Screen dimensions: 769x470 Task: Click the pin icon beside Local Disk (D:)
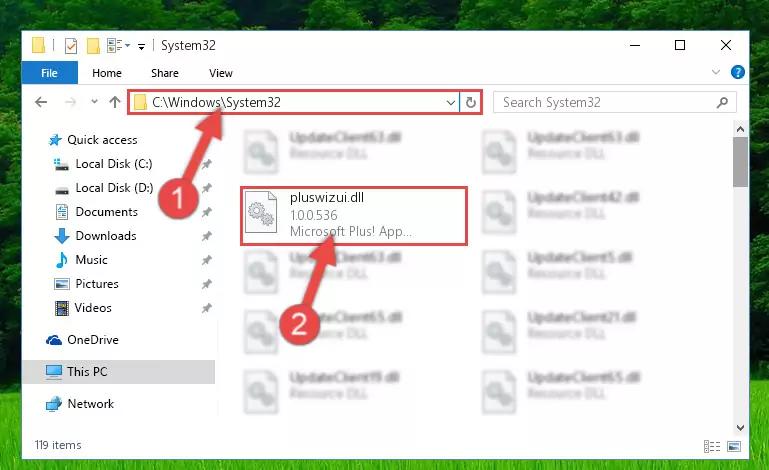[207, 188]
